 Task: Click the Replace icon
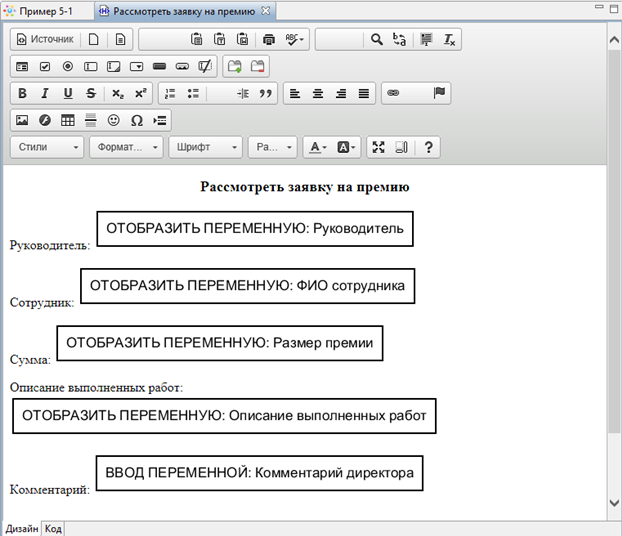coord(399,39)
